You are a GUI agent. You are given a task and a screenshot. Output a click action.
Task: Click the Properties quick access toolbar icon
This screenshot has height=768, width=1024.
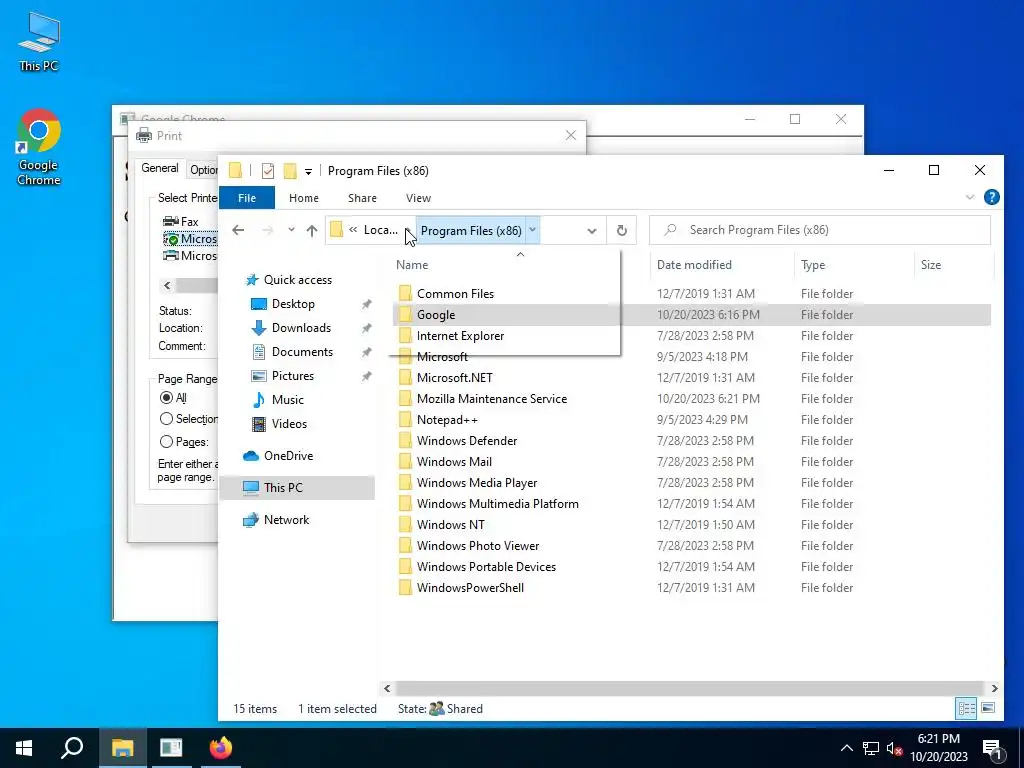[x=268, y=171]
